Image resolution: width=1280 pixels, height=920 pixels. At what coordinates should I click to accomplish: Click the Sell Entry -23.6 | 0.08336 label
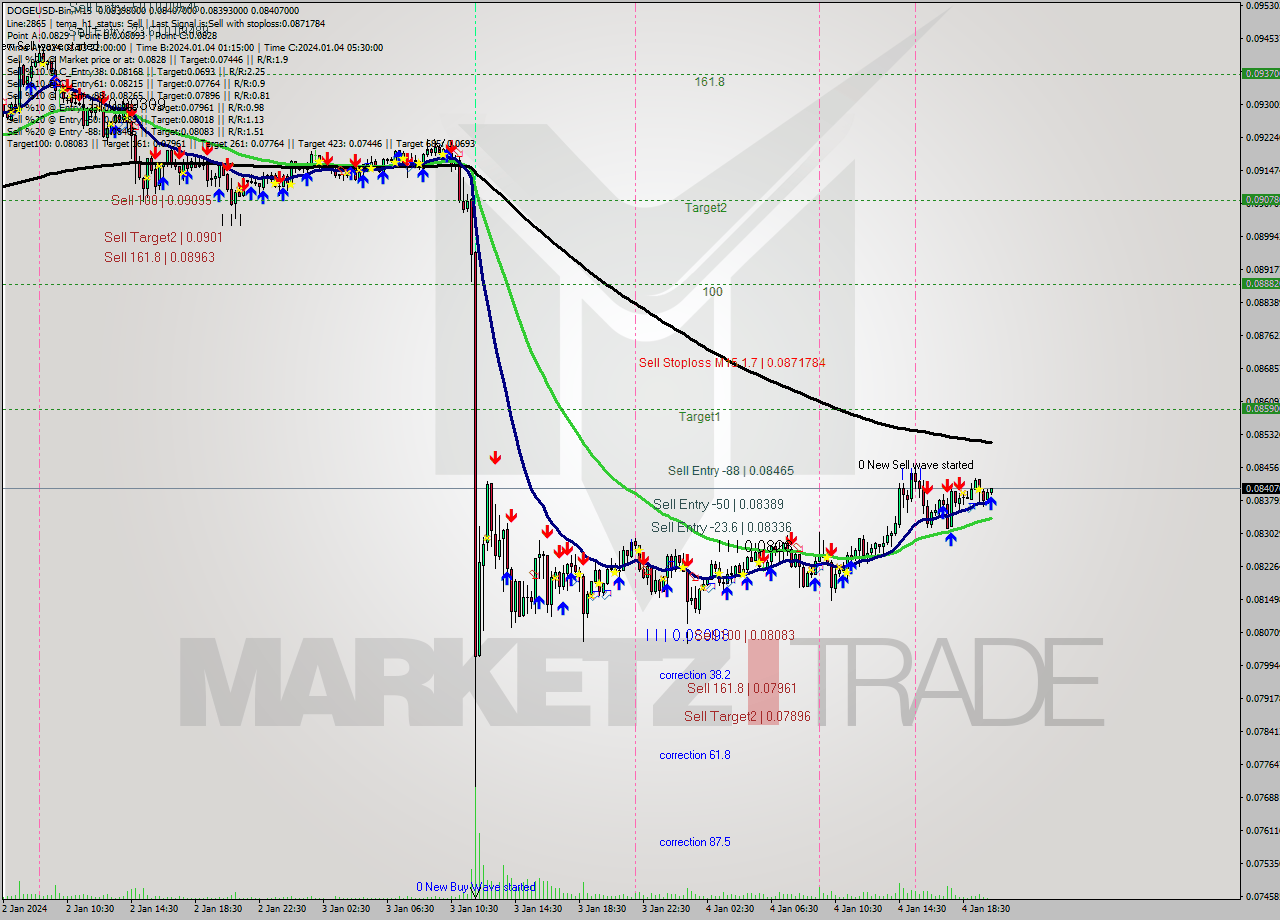(x=721, y=527)
